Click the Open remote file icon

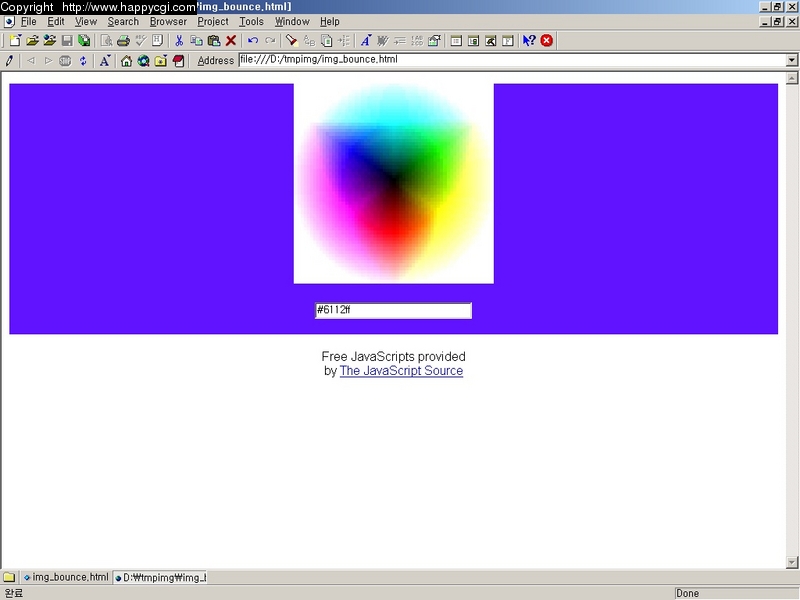pos(49,40)
